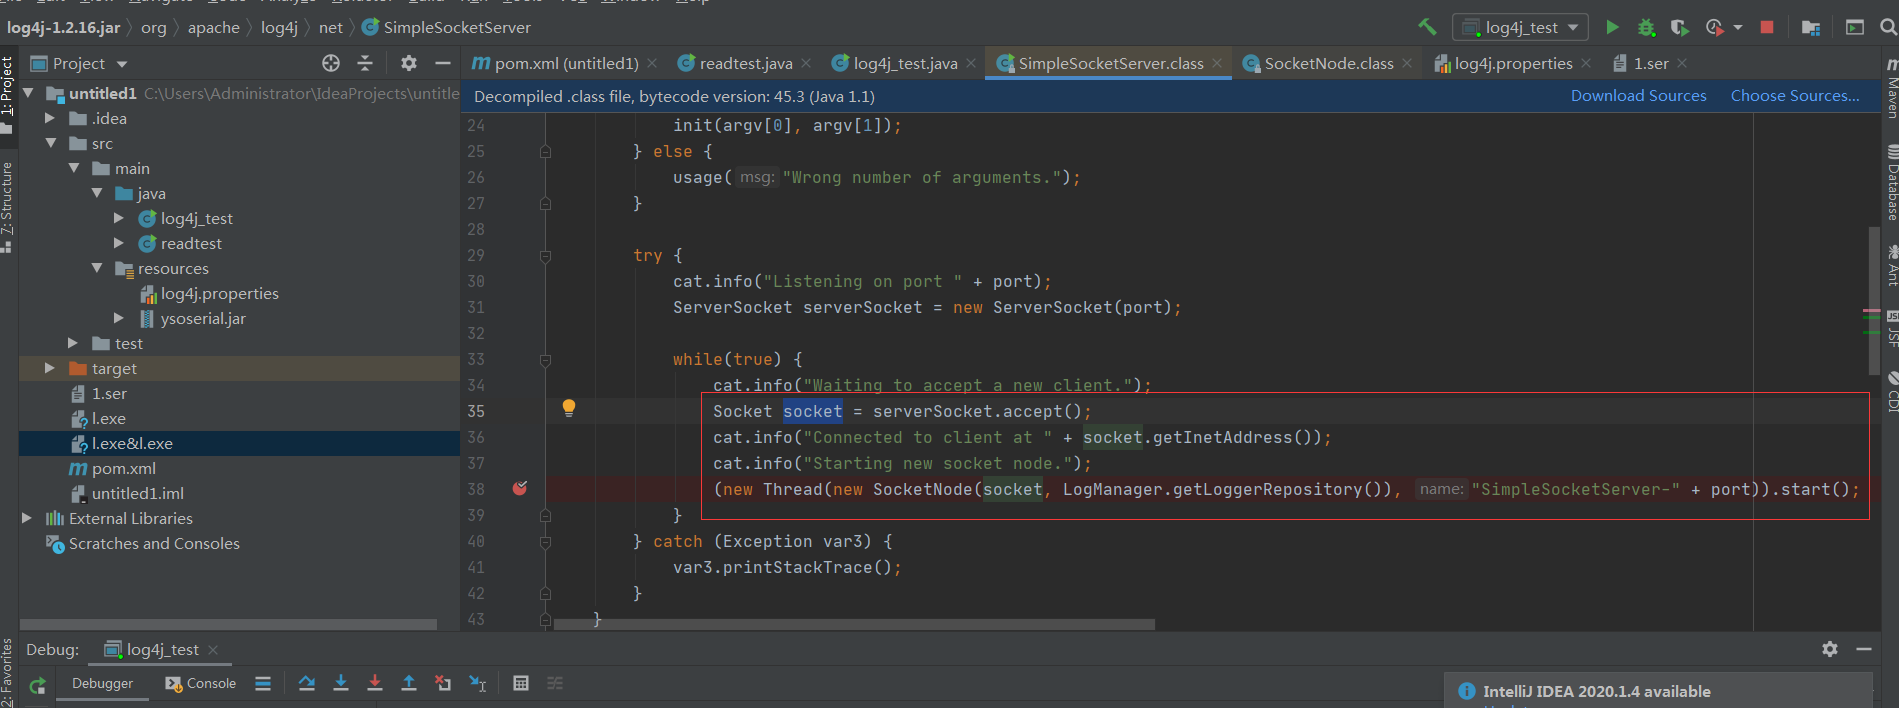Open Debug panel settings gear
The width and height of the screenshot is (1899, 708).
click(x=1830, y=649)
